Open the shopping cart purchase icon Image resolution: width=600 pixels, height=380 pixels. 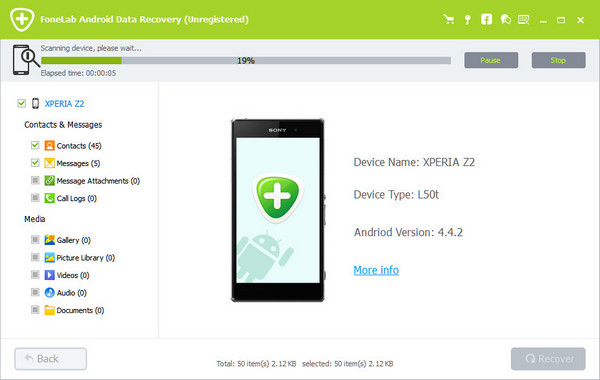[x=448, y=19]
